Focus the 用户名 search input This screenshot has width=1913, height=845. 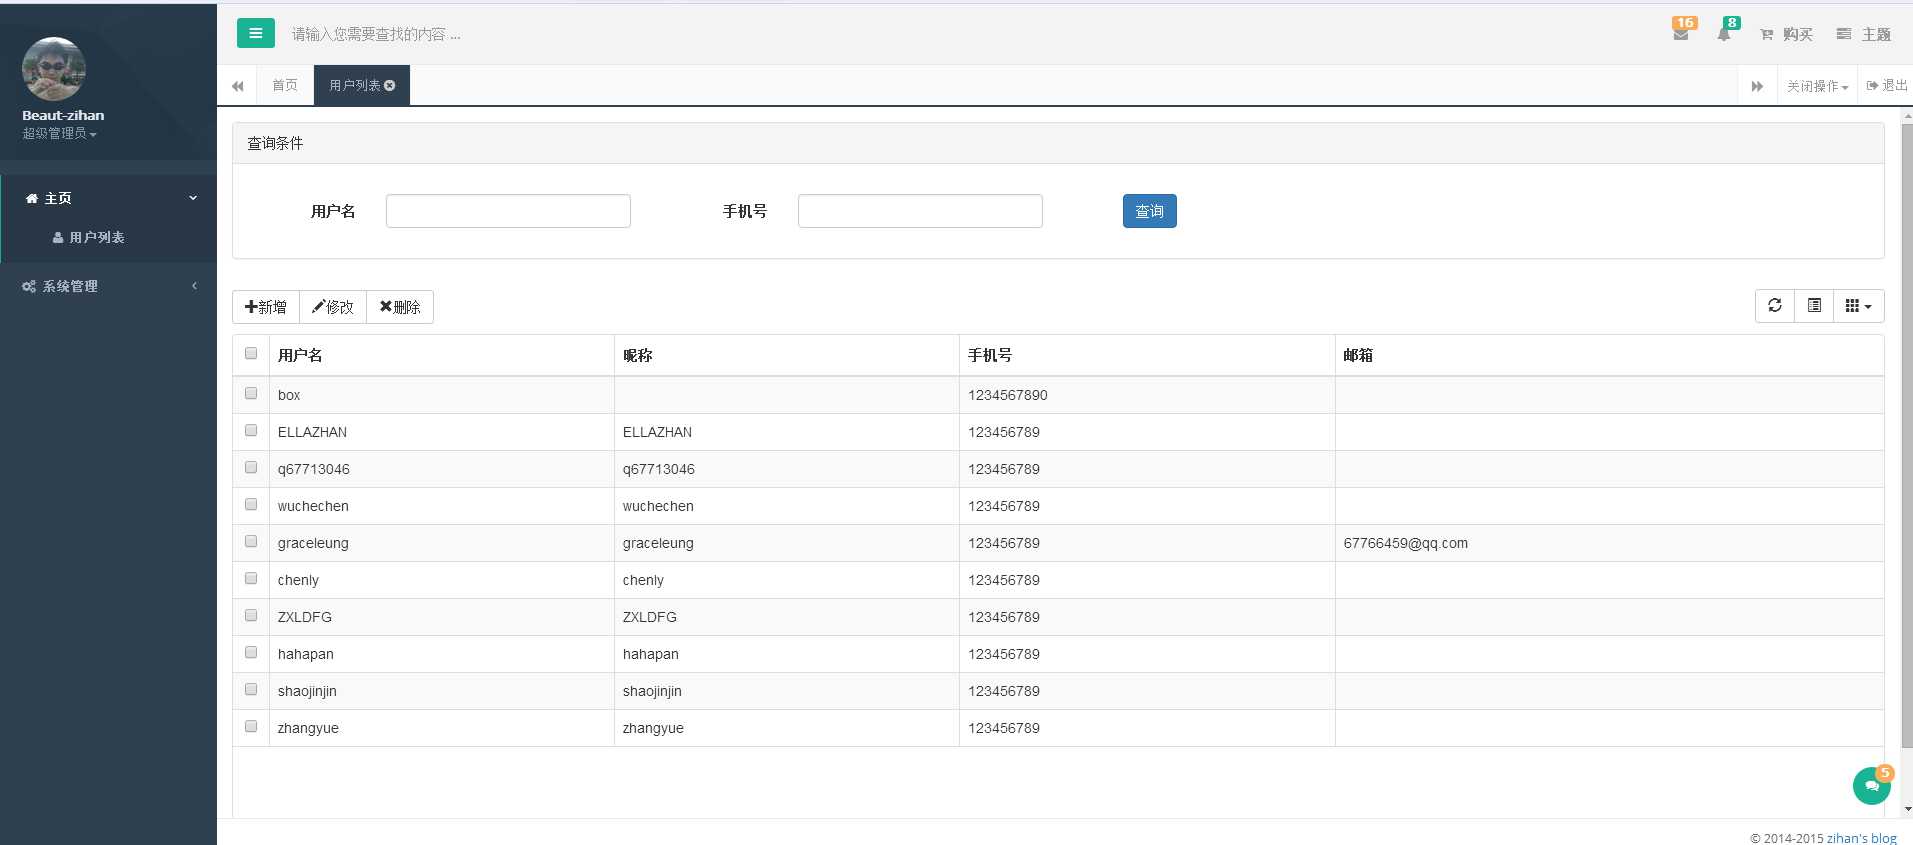508,211
